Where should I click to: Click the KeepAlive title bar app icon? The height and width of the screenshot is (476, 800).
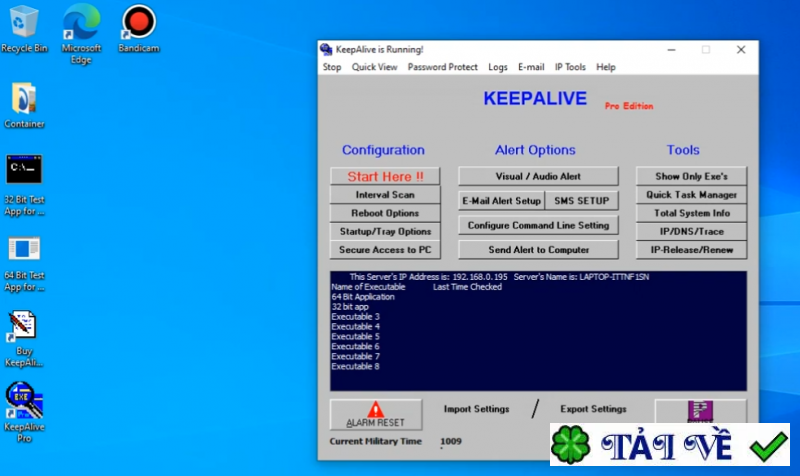(x=326, y=49)
